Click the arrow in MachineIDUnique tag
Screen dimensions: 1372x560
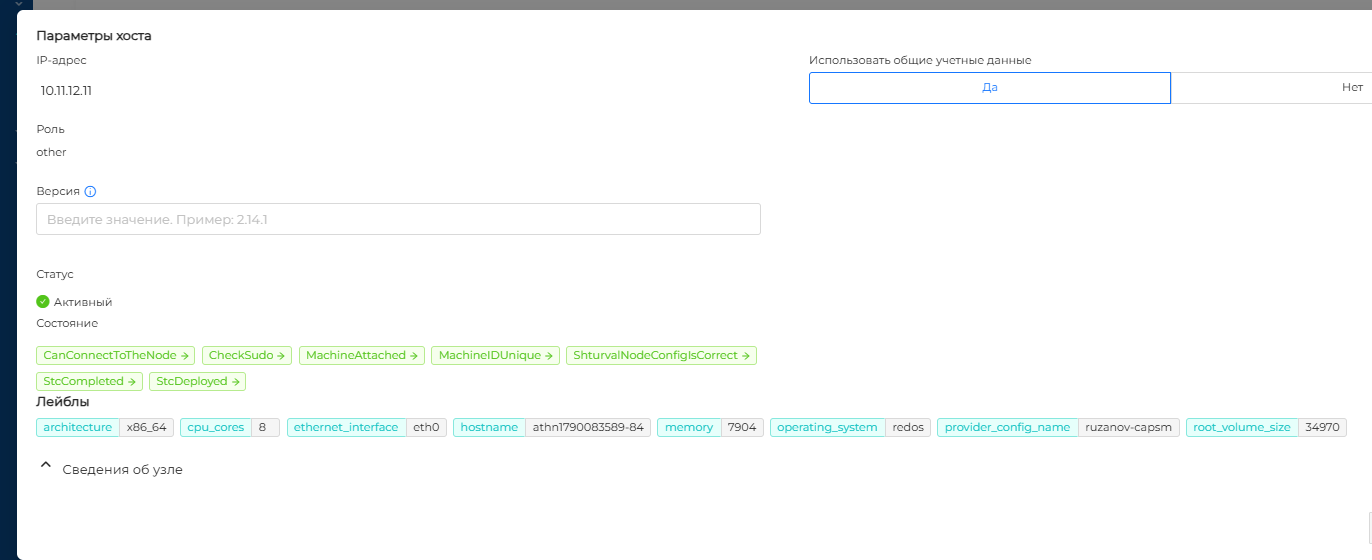(549, 355)
